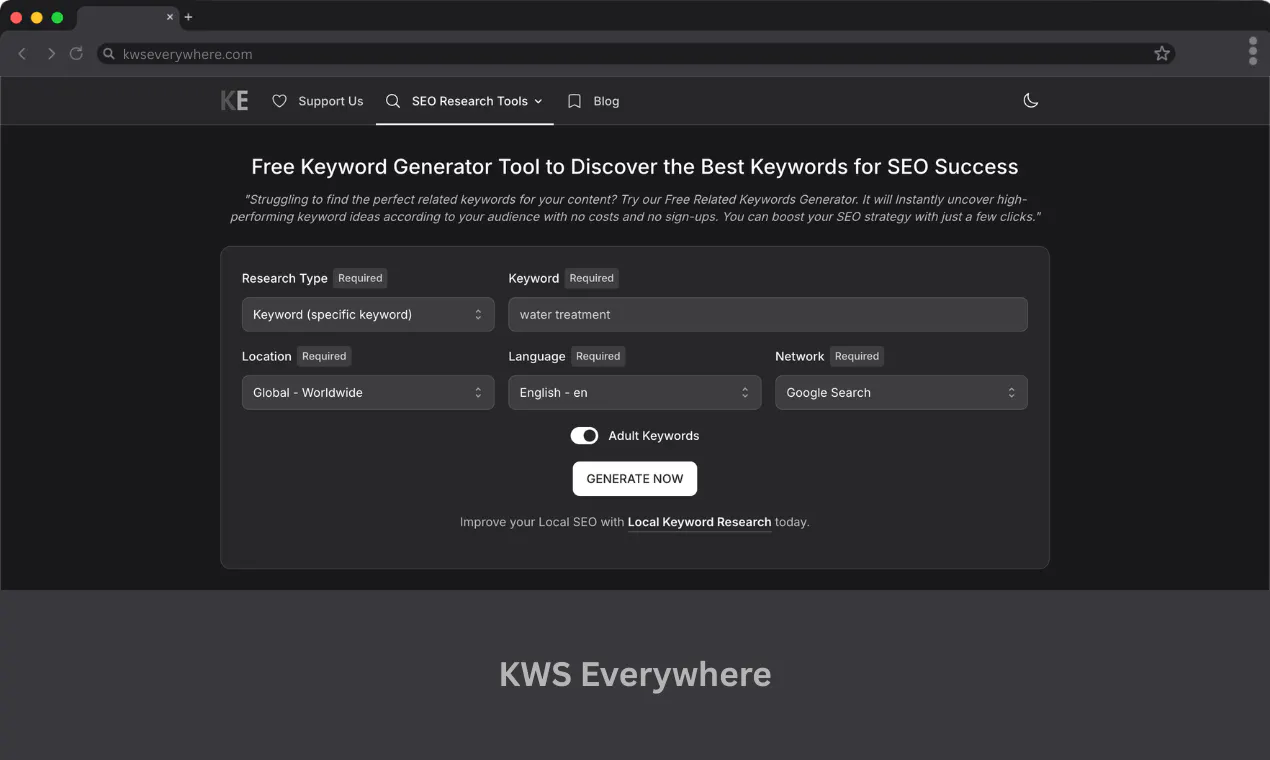The image size is (1270, 760).
Task: Click the macOS green maximize window button
Action: coord(57,18)
